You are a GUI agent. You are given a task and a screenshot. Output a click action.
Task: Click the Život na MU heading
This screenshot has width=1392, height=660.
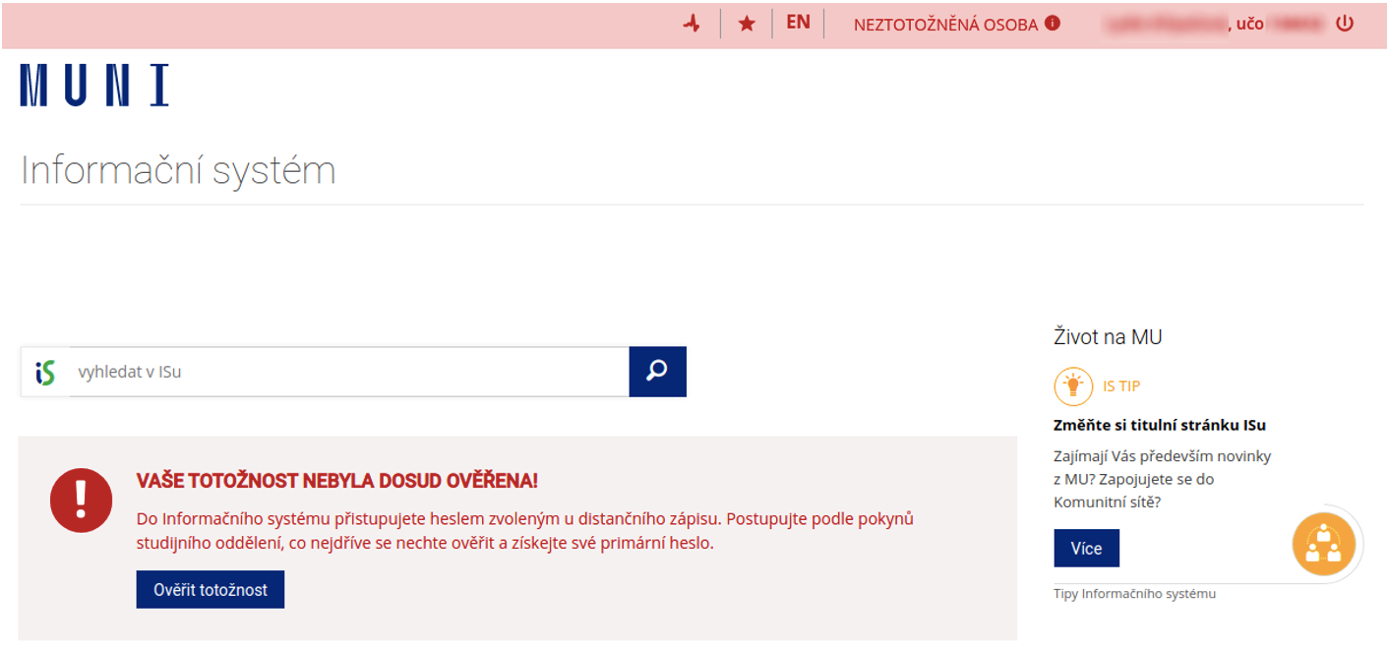pos(1108,337)
